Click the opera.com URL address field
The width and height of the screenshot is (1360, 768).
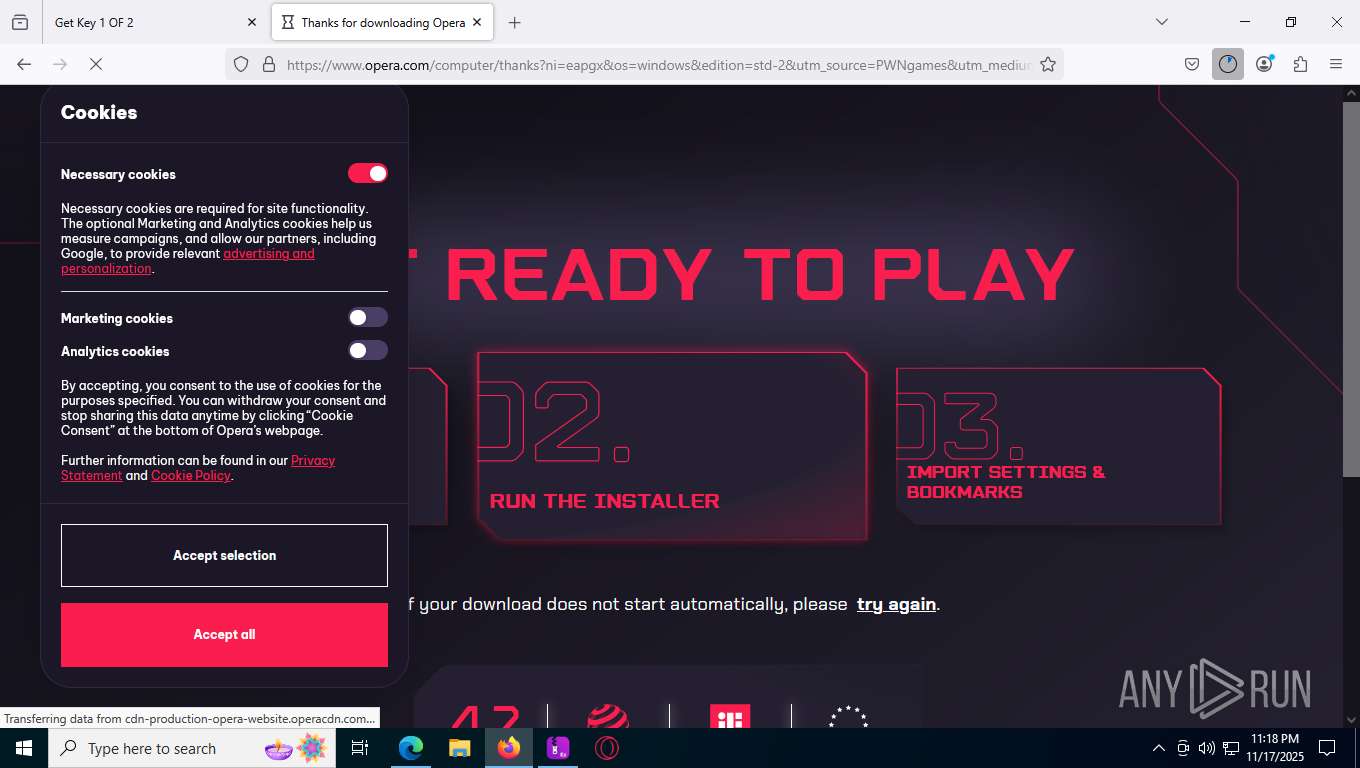pos(658,64)
